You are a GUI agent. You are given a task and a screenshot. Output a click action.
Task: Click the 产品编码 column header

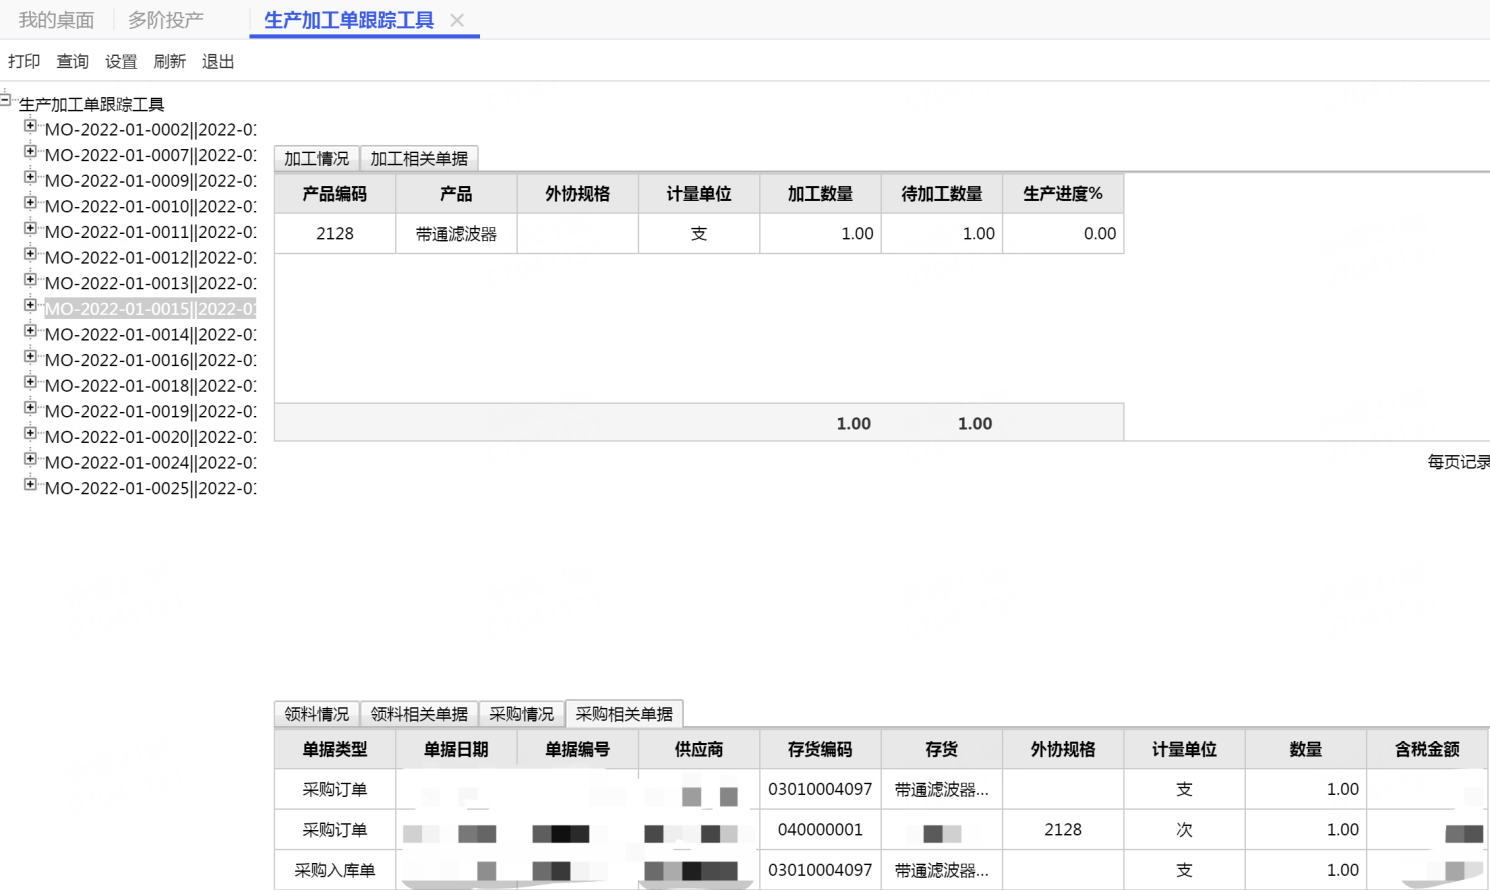tap(335, 194)
